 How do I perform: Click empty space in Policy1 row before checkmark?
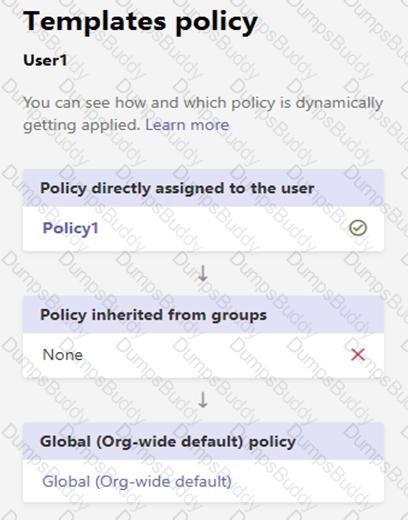pyautogui.click(x=223, y=229)
